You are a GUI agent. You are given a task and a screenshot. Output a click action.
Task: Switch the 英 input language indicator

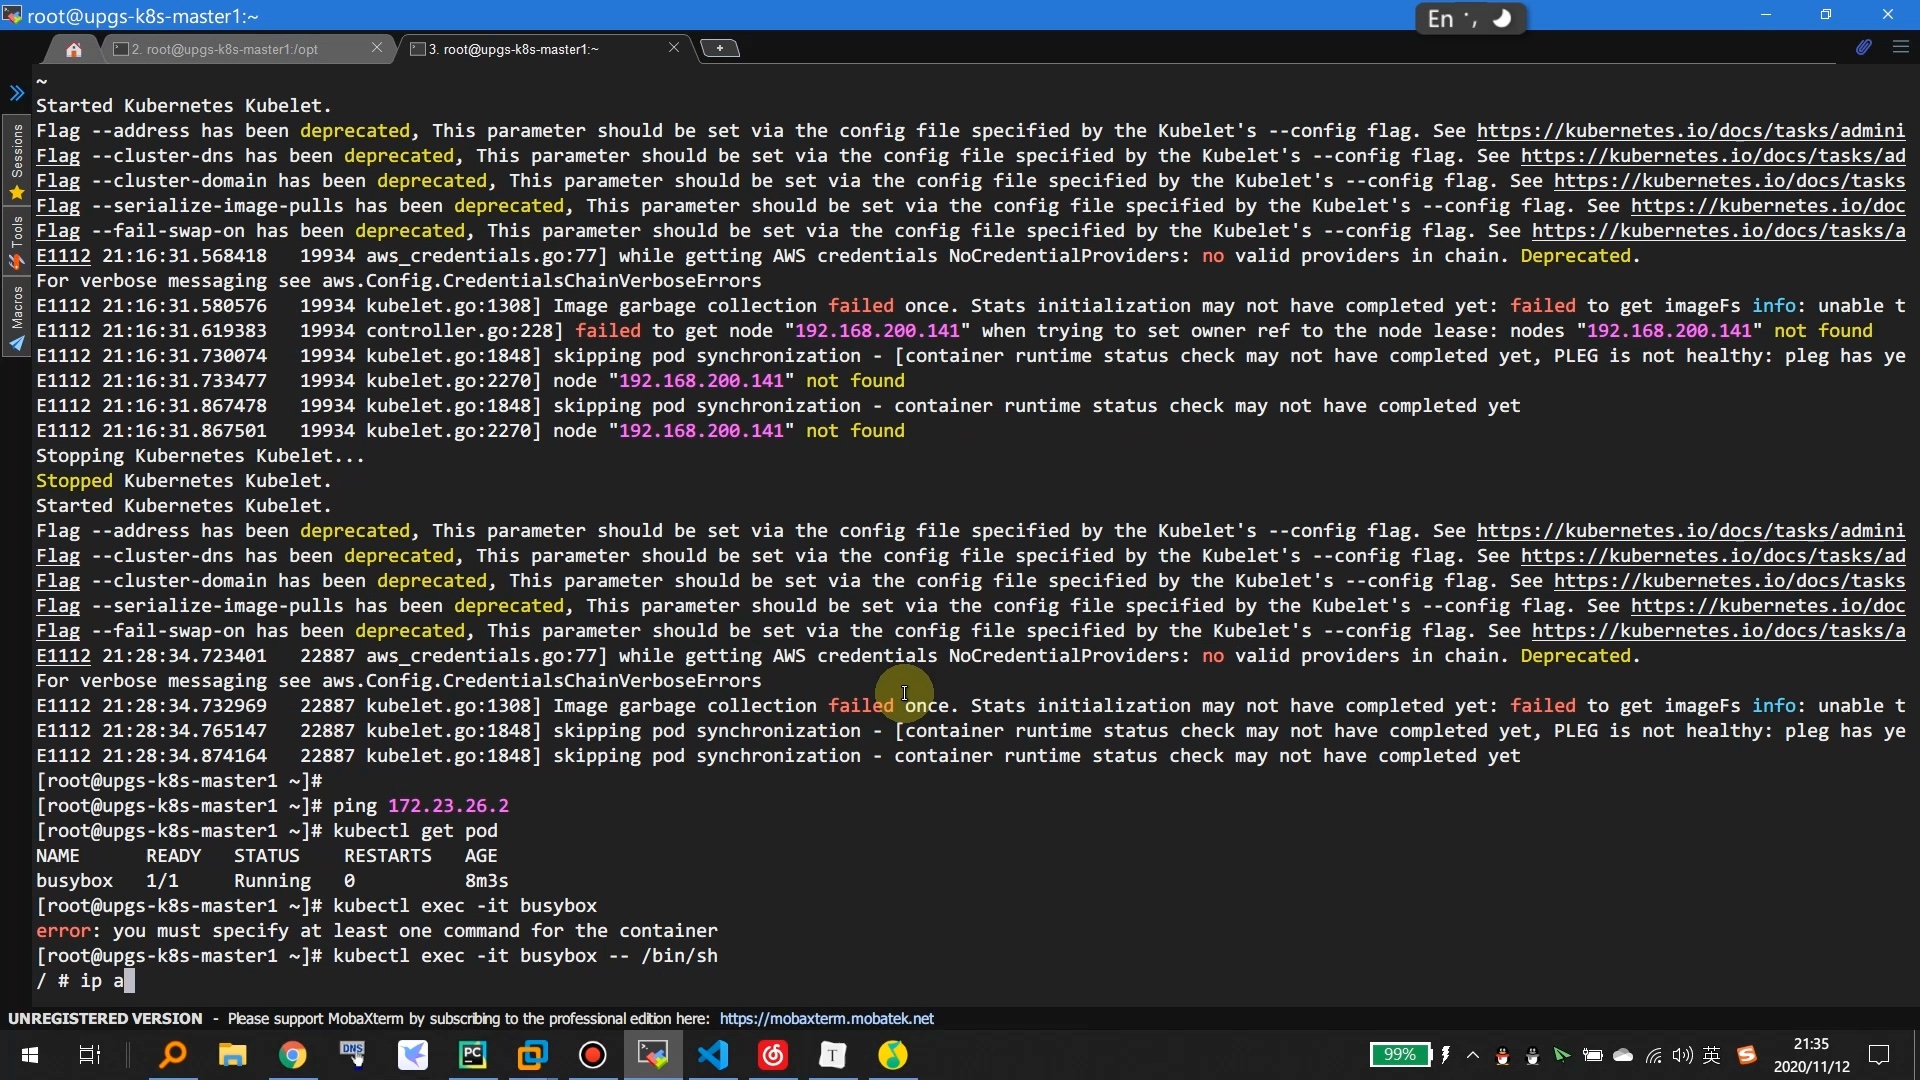coord(1712,1055)
